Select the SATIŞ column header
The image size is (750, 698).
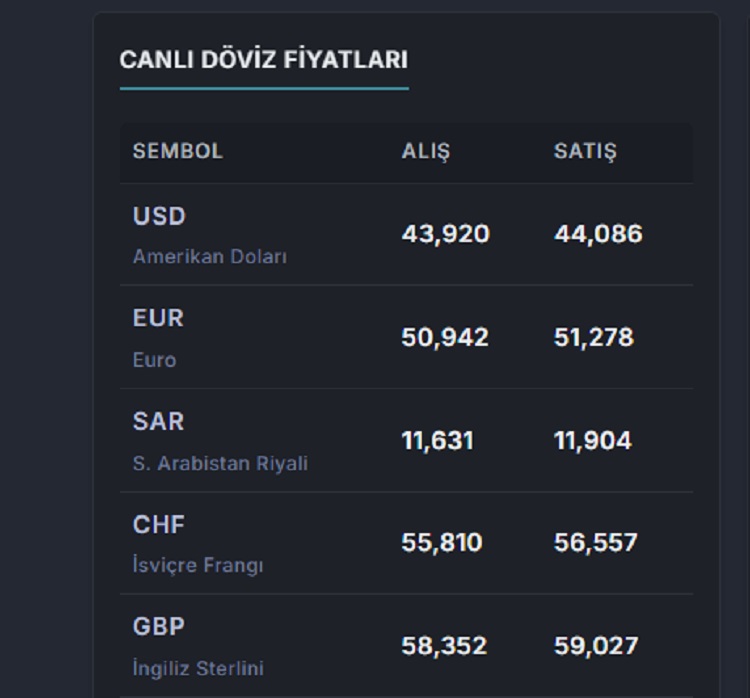coord(585,152)
